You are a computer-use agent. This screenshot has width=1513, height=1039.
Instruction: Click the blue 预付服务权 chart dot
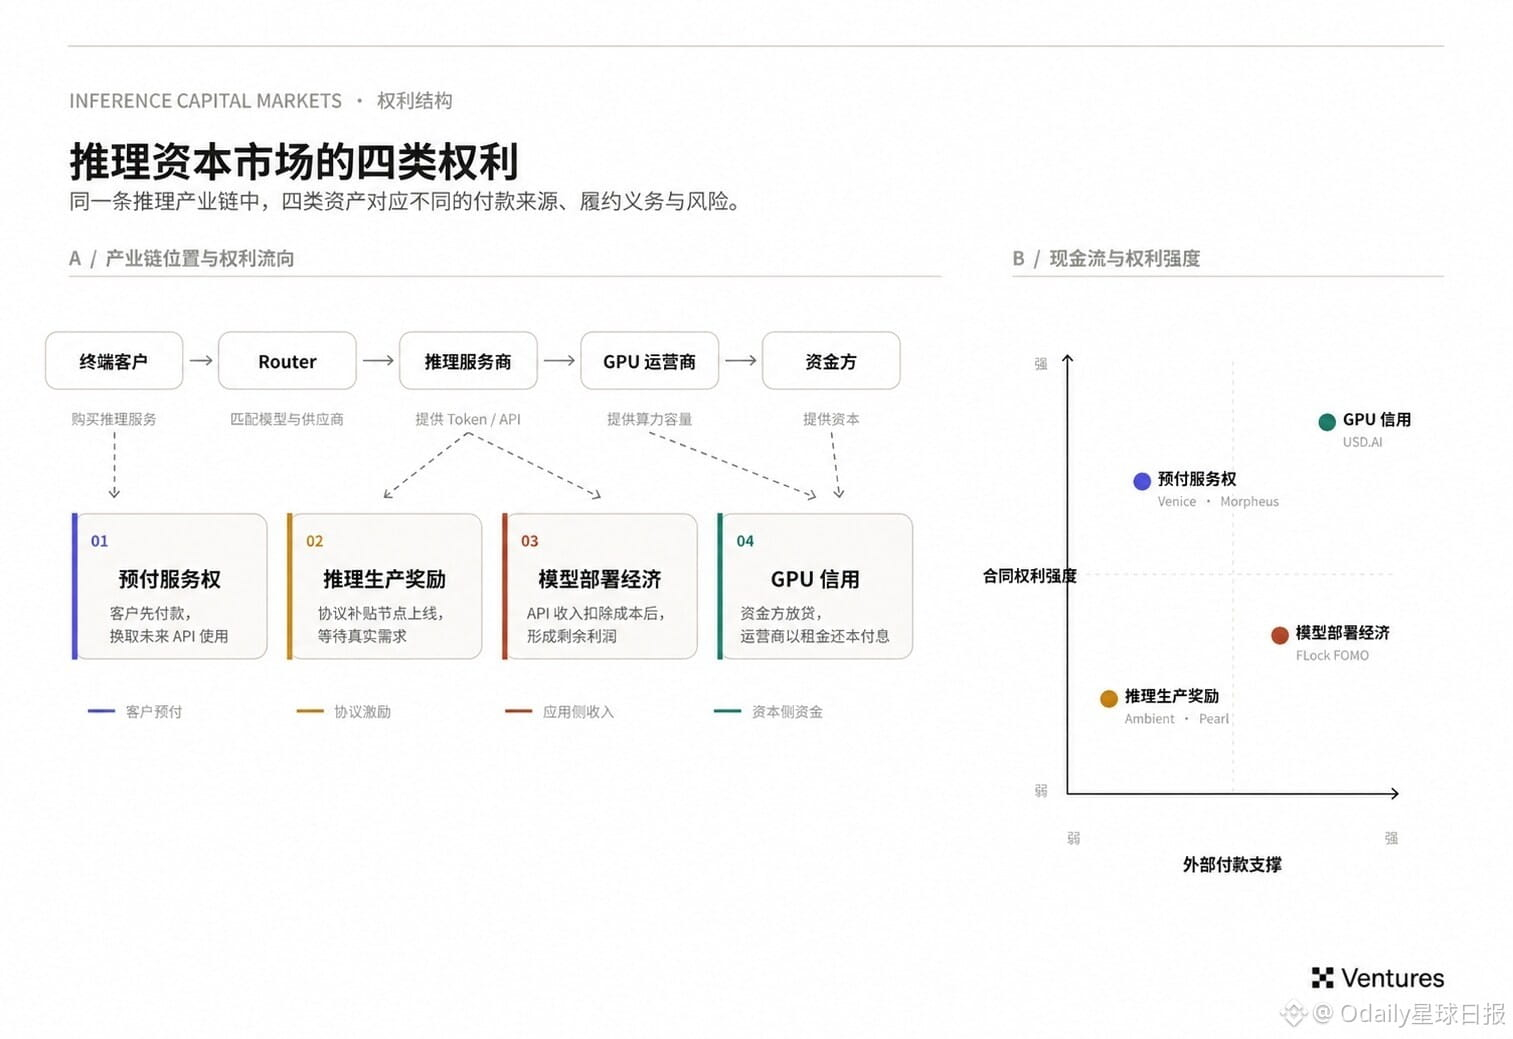(1141, 481)
